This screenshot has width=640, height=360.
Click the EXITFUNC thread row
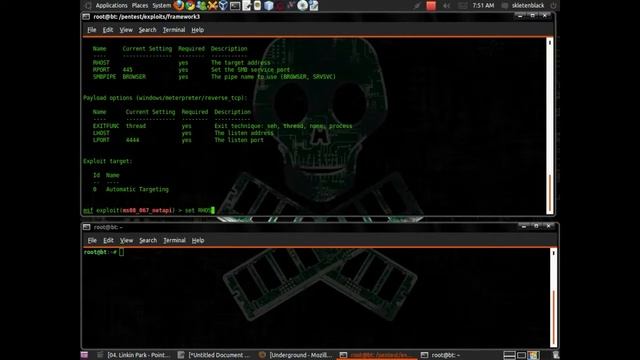point(222,126)
